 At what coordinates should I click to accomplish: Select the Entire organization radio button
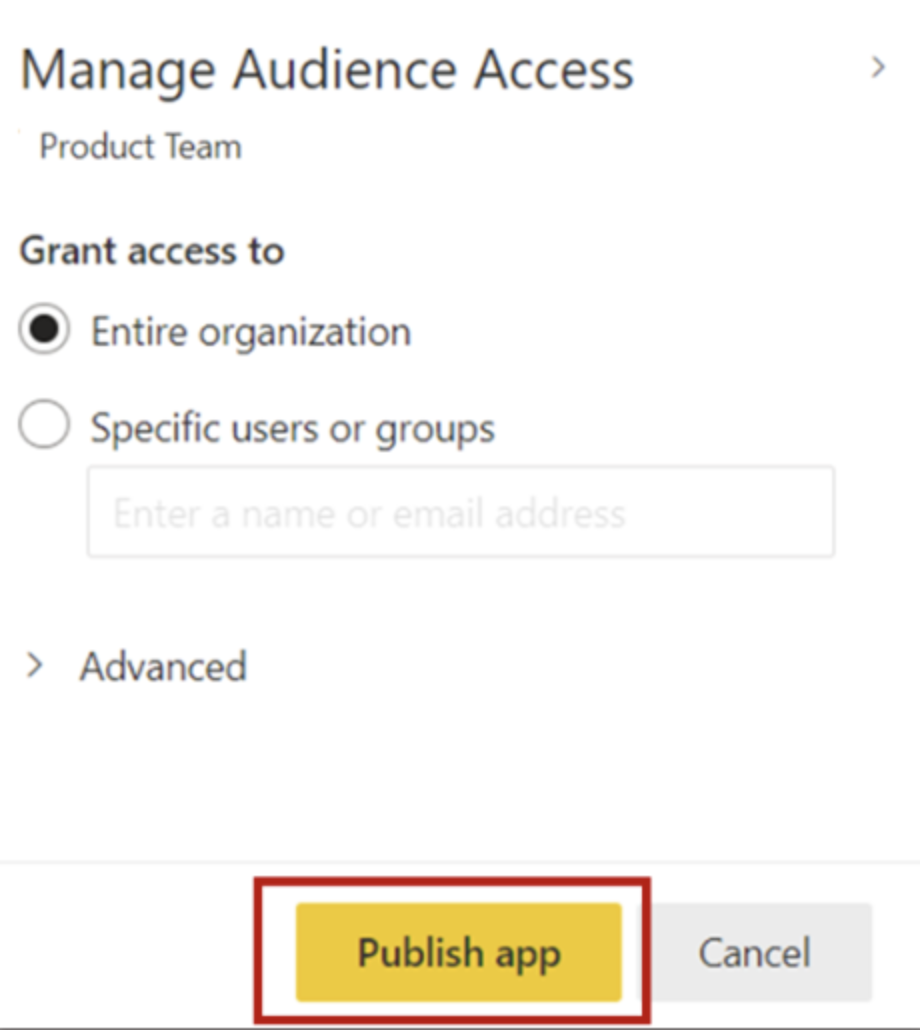click(x=44, y=332)
